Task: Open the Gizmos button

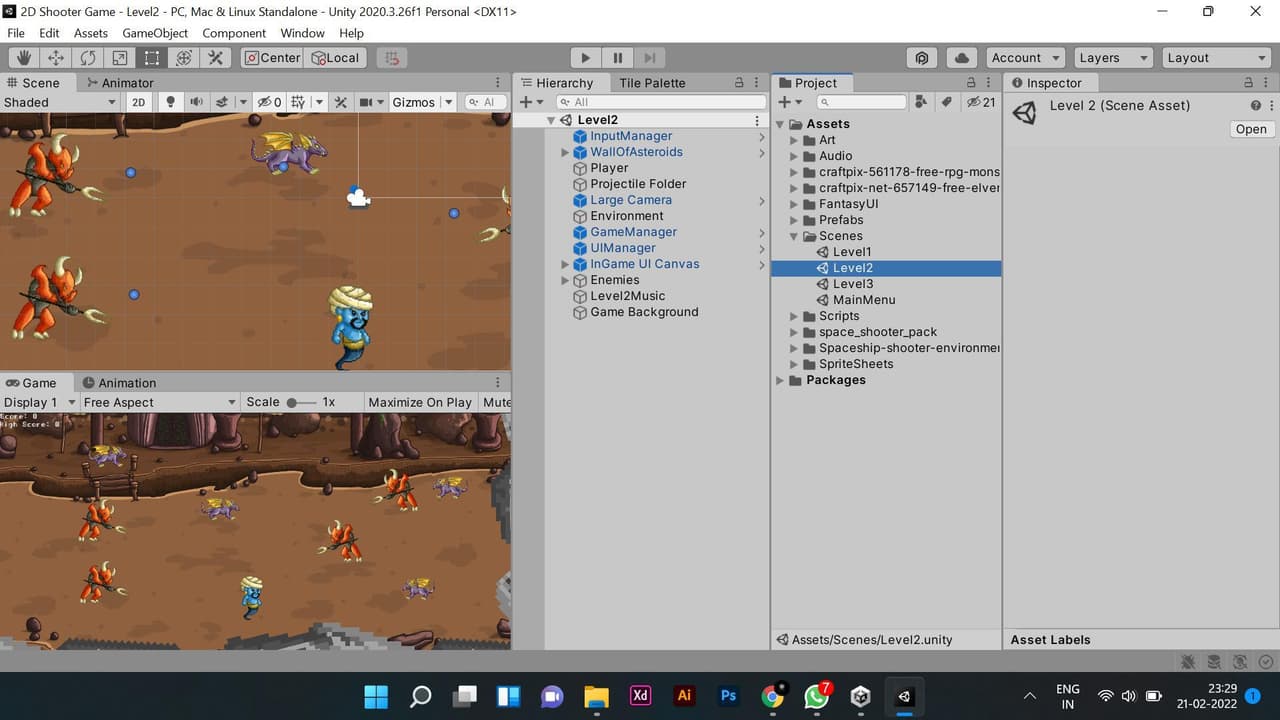Action: [x=413, y=102]
